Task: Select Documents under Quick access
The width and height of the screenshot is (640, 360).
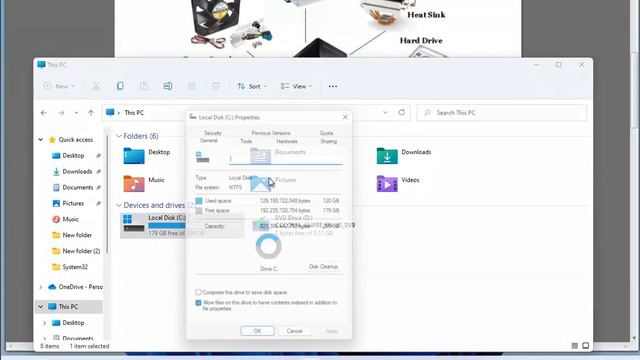Action: coord(78,187)
